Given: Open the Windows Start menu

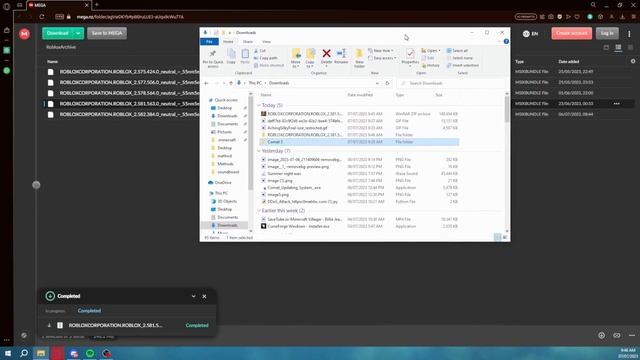Looking at the screenshot, I should click(x=8, y=353).
